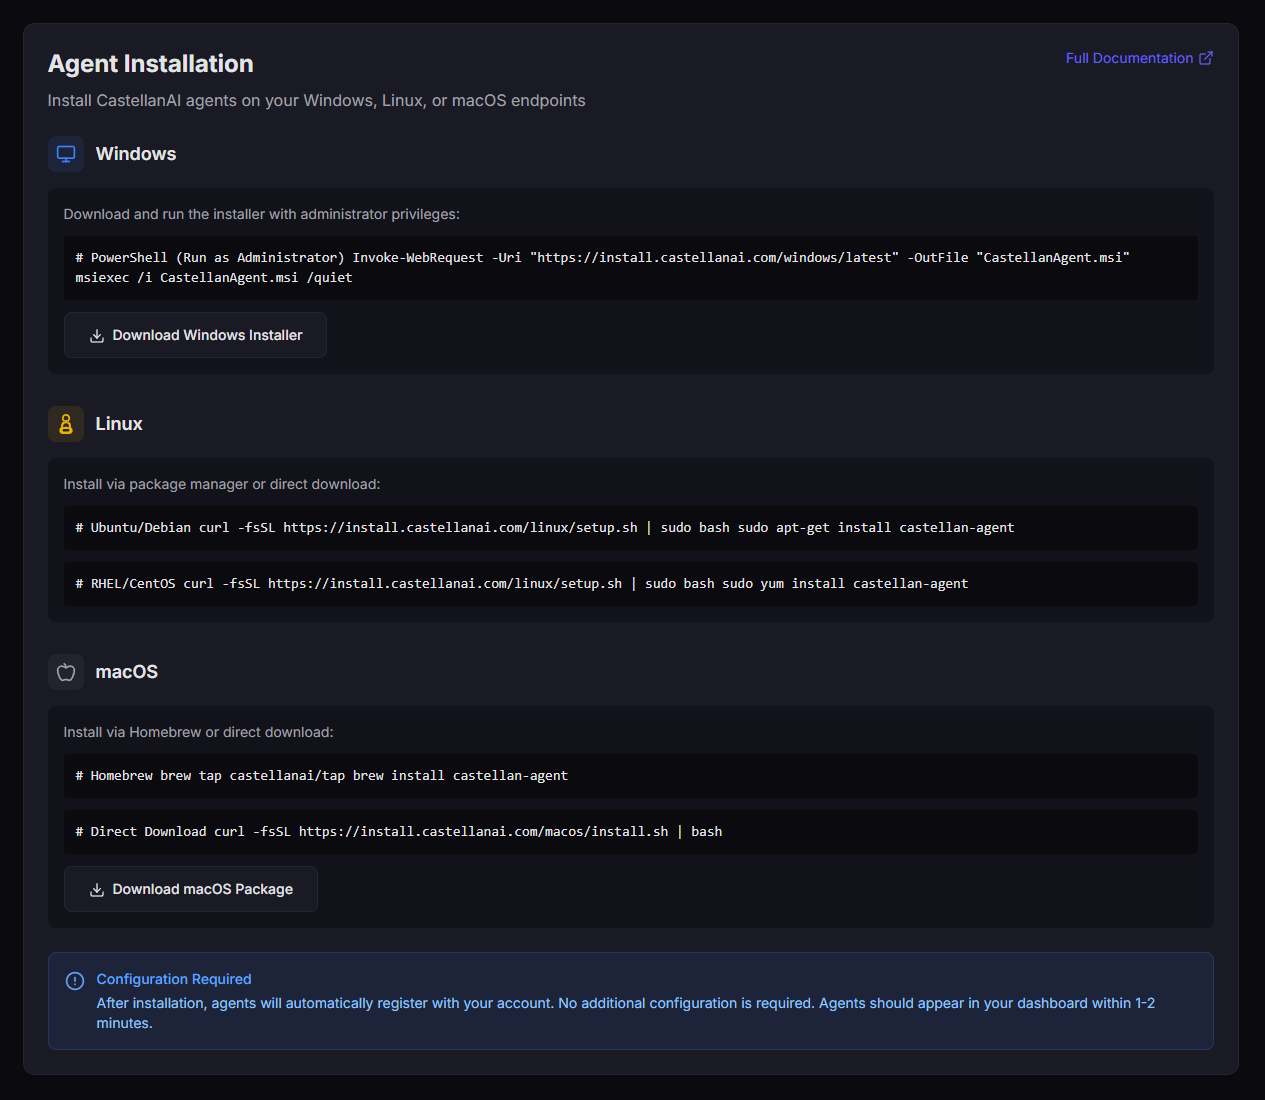Click the download icon in macOS Package button
Image resolution: width=1265 pixels, height=1100 pixels.
97,890
